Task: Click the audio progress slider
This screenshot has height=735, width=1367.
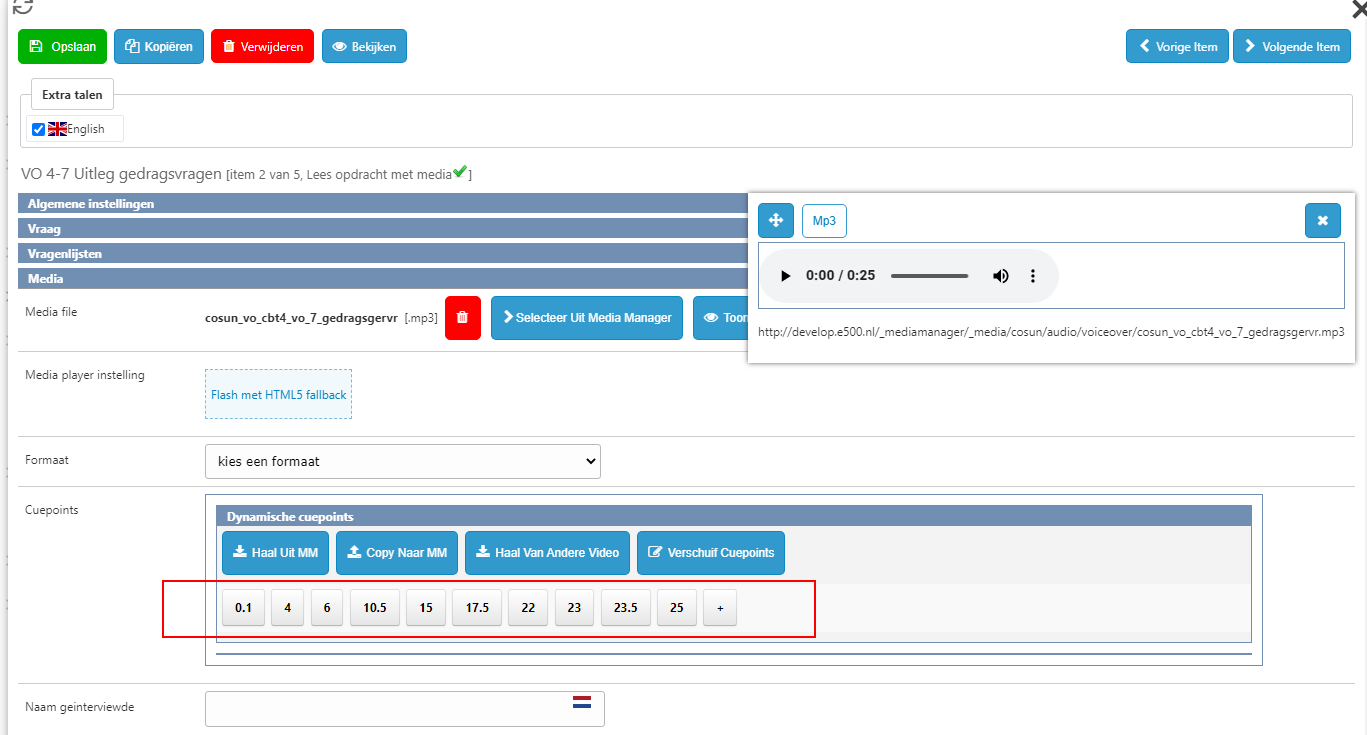Action: tap(929, 276)
